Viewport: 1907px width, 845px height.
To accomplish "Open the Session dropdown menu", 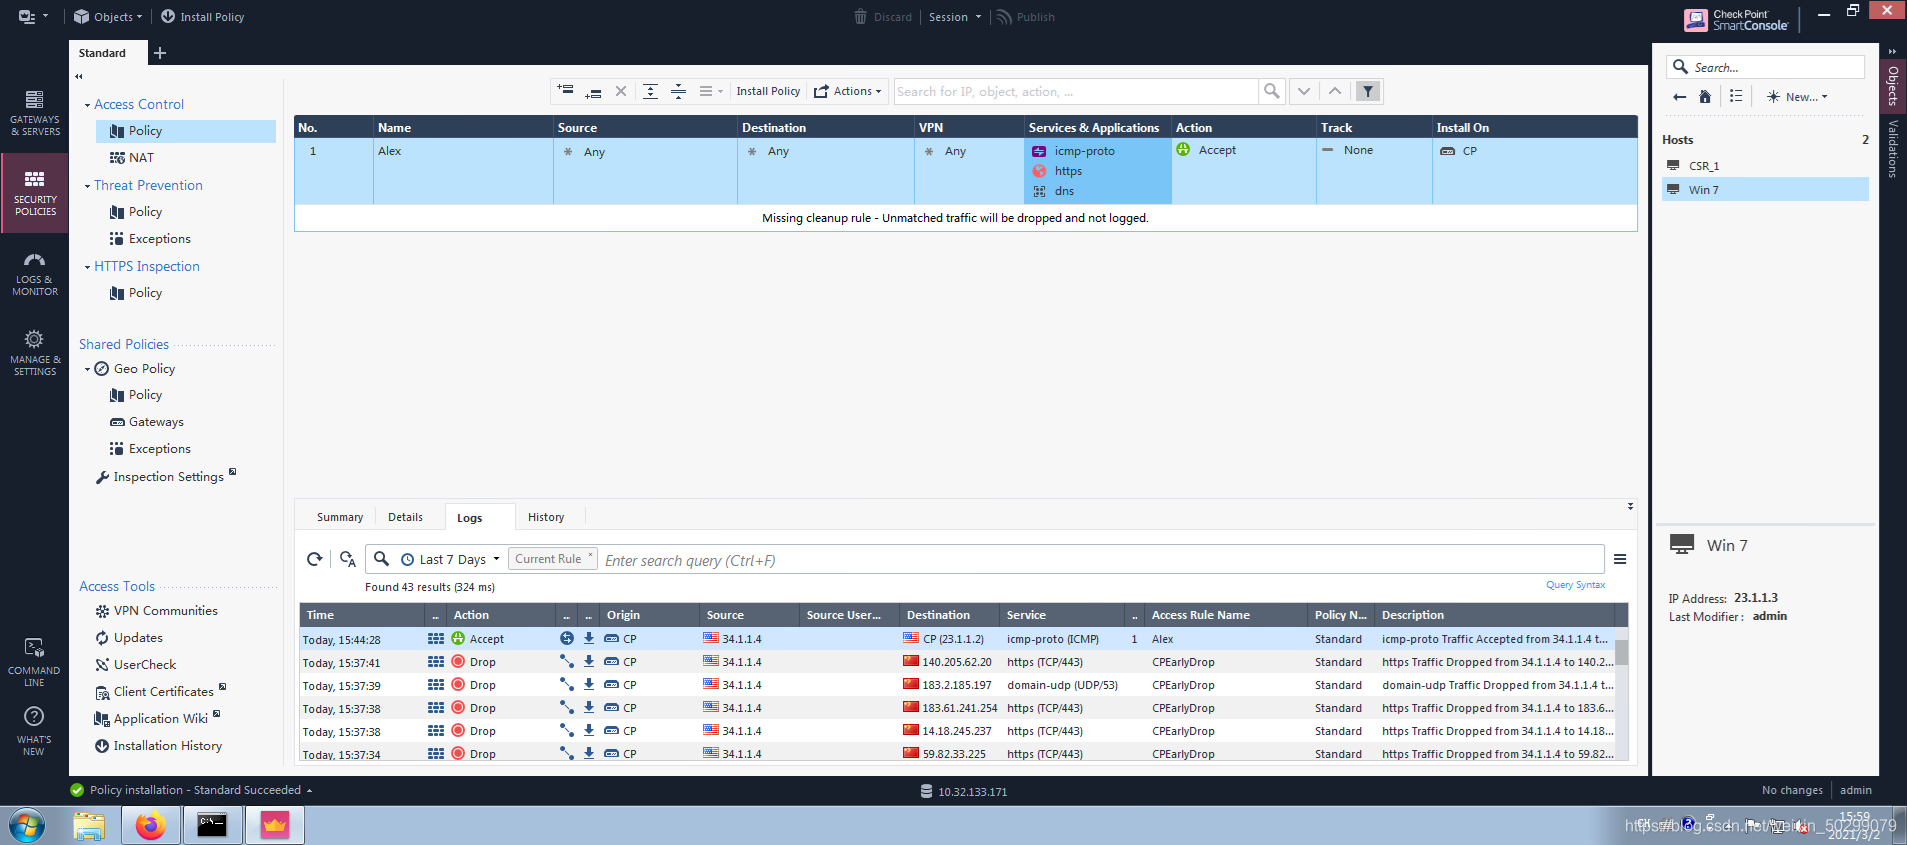I will coord(955,17).
